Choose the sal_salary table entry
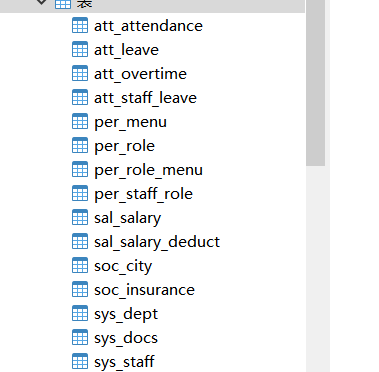This screenshot has width=379, height=372. (127, 218)
